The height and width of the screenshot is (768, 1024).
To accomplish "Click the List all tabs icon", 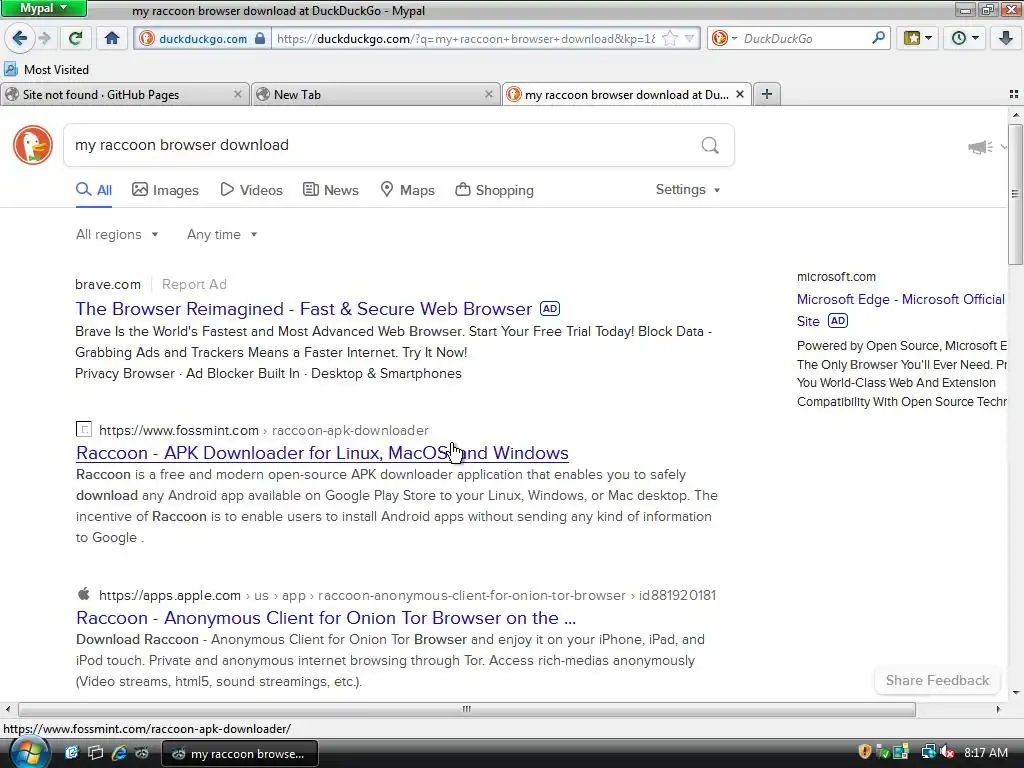I will pos(1014,95).
